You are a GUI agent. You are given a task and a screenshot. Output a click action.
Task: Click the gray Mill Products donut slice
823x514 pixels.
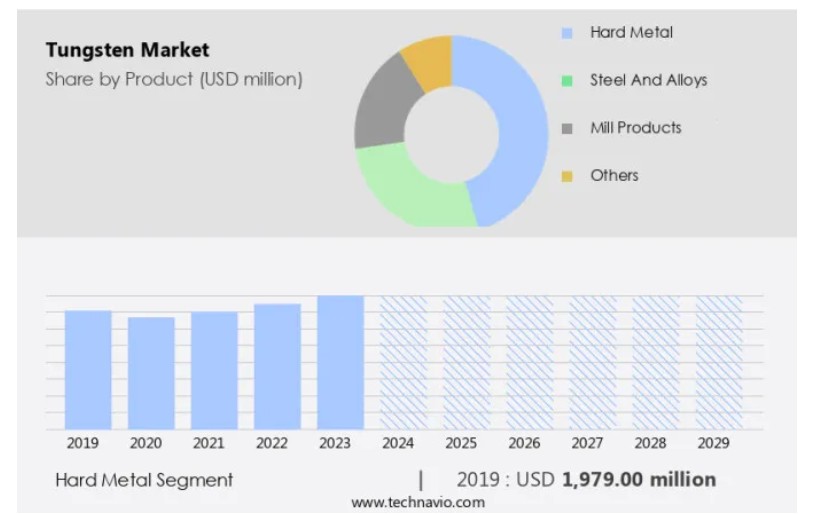pyautogui.click(x=381, y=107)
